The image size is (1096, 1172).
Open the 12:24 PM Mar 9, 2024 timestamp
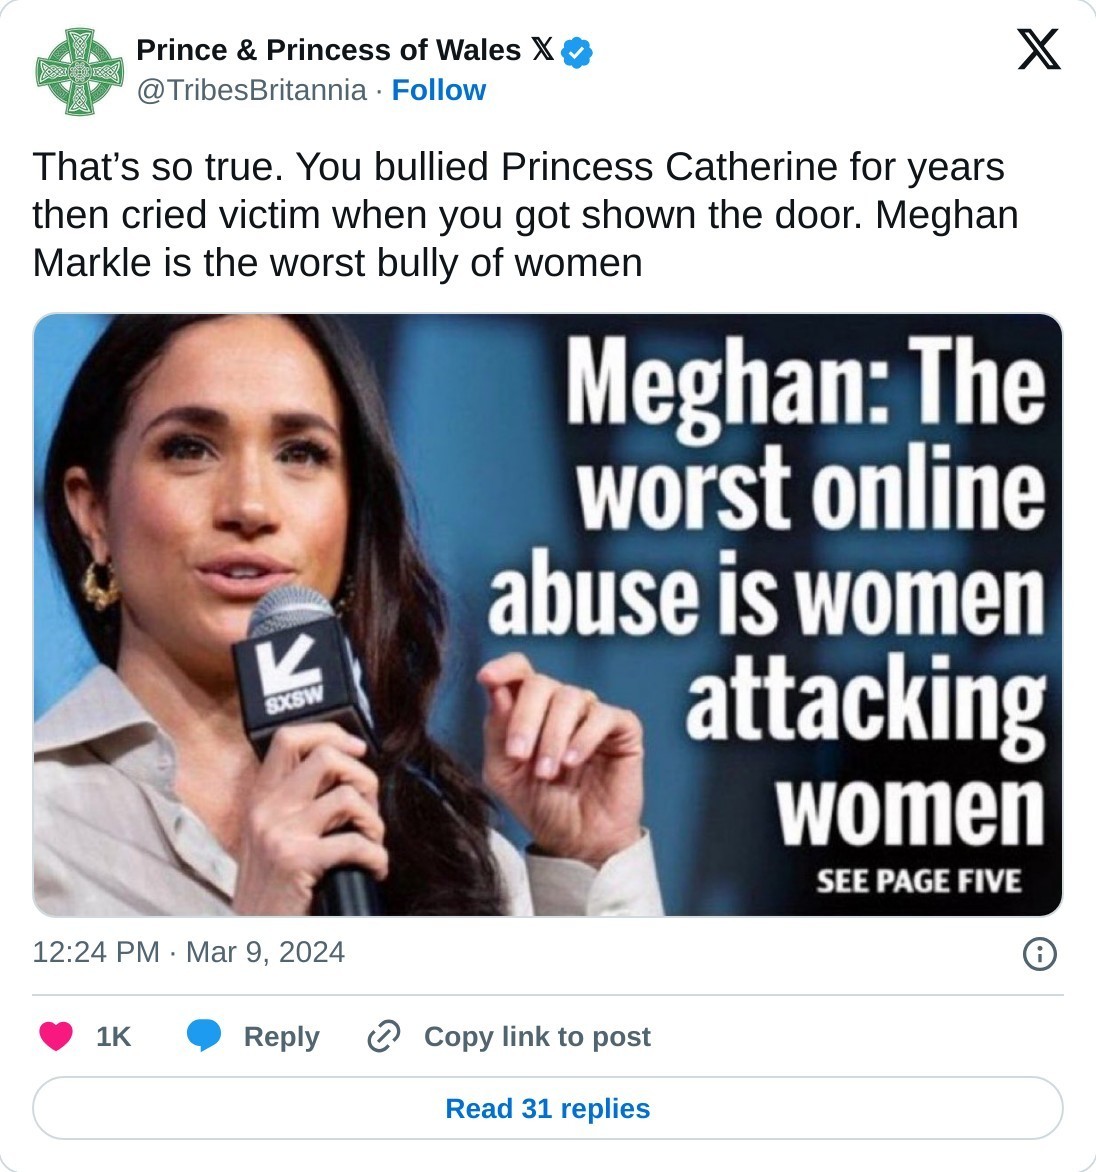(189, 952)
